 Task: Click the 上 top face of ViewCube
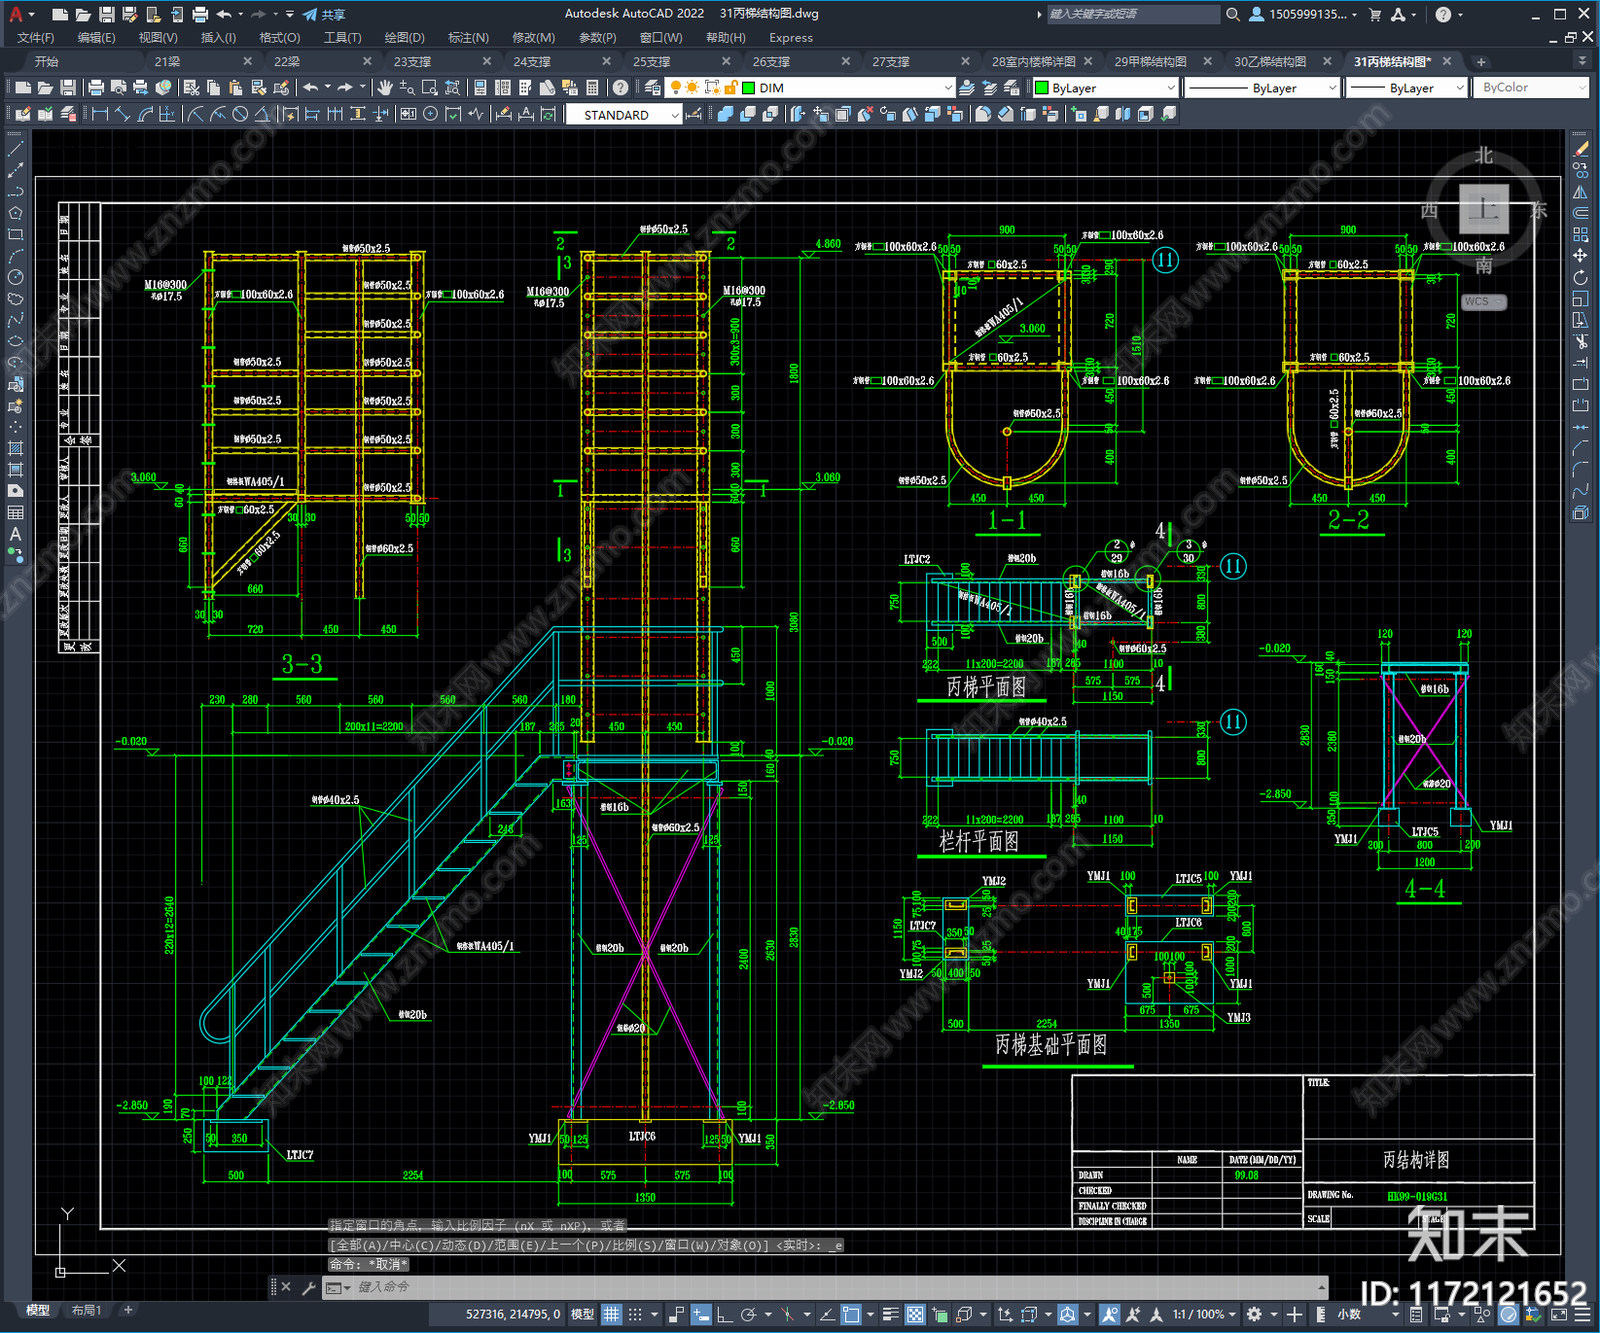pos(1483,209)
